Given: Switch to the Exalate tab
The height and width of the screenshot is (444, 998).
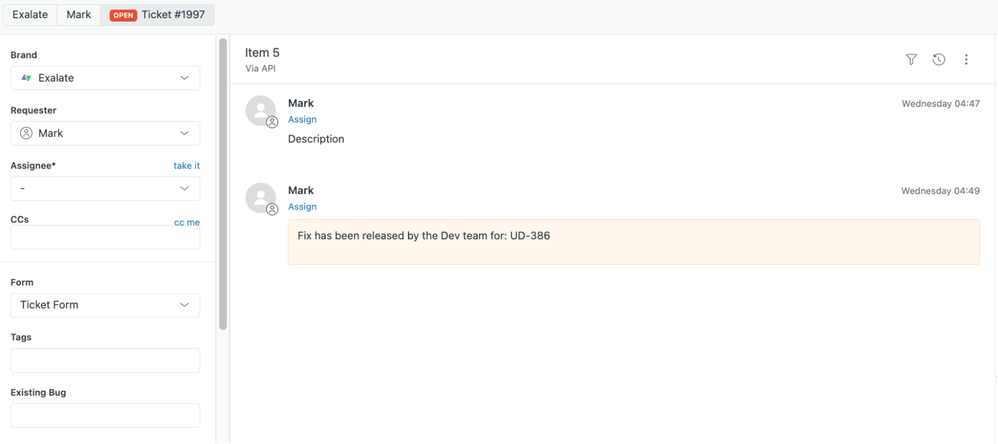Looking at the screenshot, I should pyautogui.click(x=30, y=15).
